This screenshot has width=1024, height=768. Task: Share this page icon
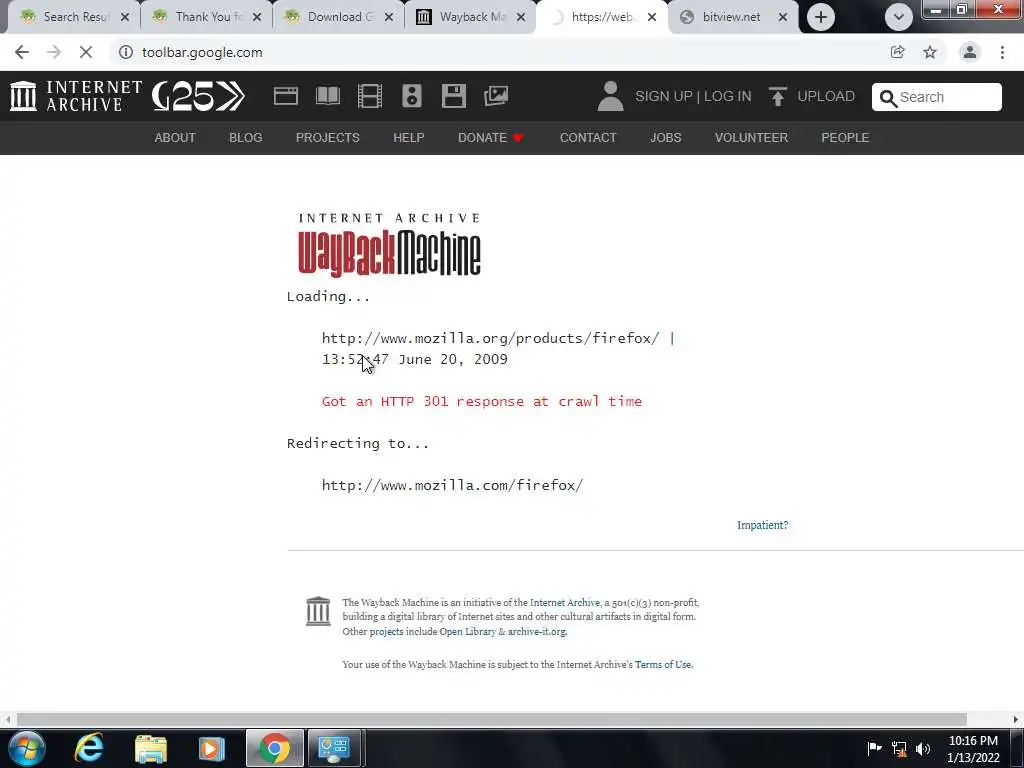coord(897,52)
